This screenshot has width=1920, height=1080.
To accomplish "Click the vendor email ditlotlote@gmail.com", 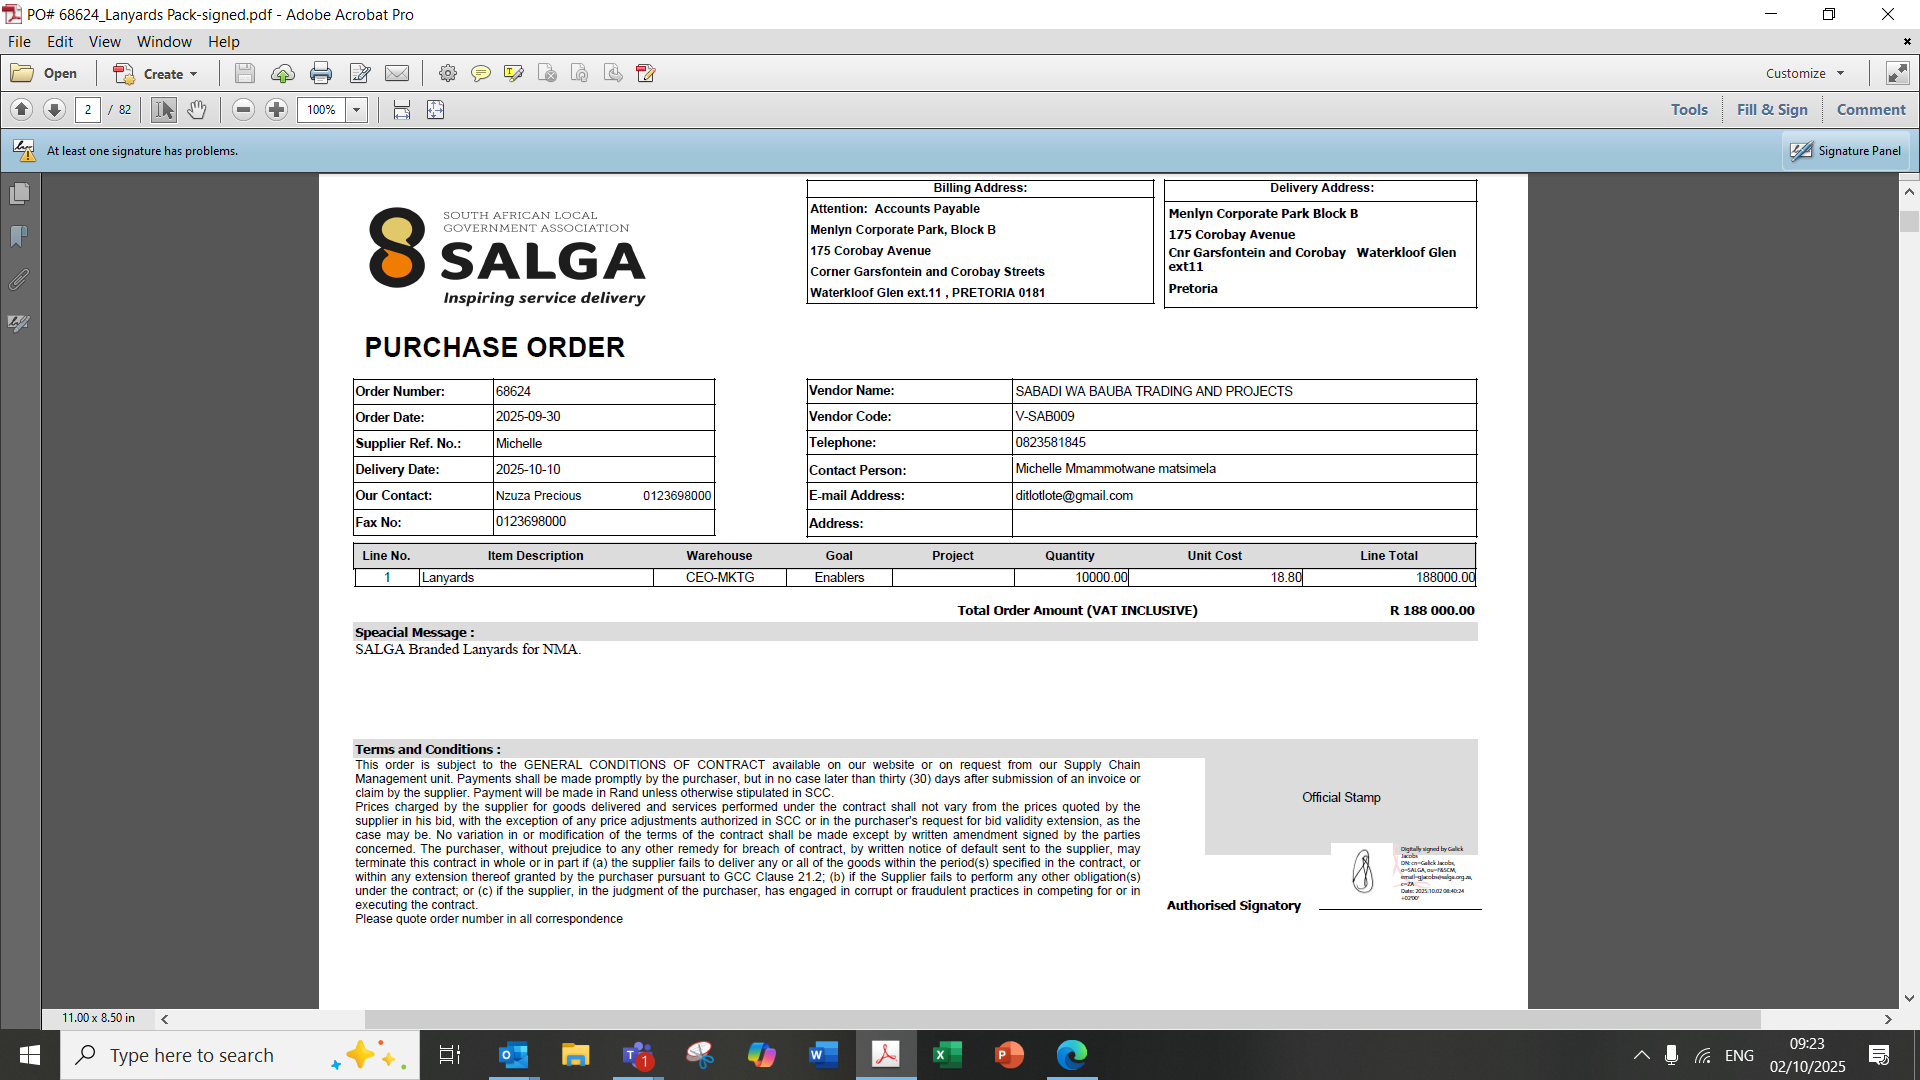I will 1074,496.
